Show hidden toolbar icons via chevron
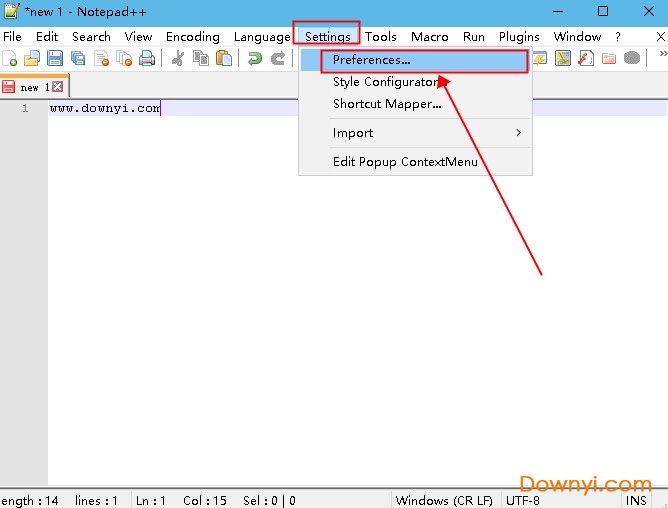 pyautogui.click(x=663, y=54)
